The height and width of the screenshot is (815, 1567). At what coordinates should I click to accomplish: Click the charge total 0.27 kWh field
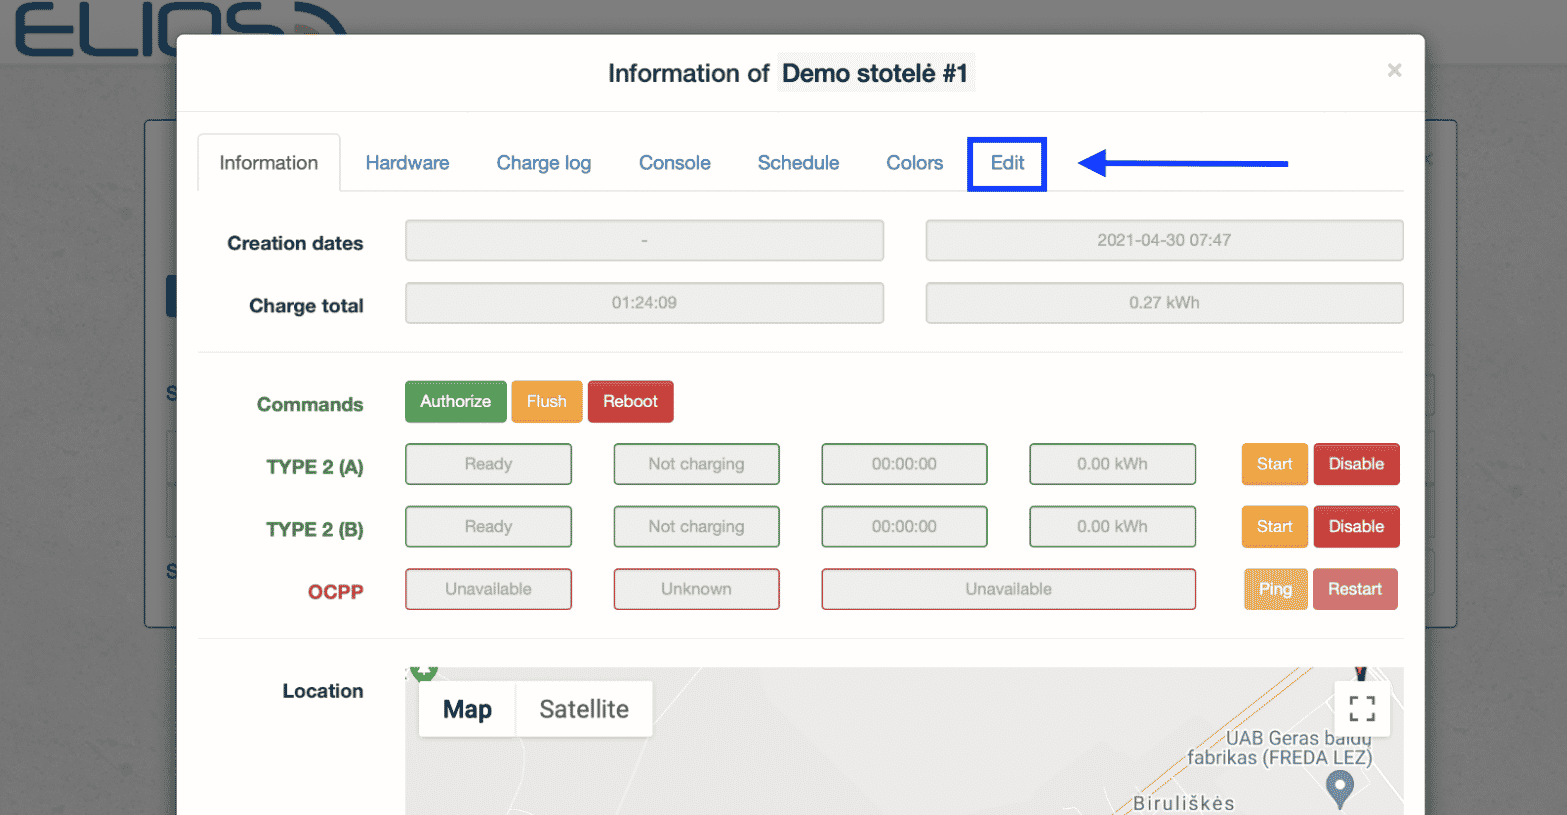tap(1164, 303)
